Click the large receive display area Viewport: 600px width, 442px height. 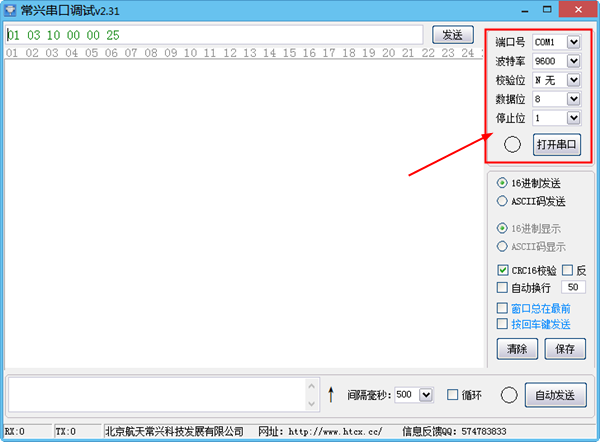tap(243, 213)
